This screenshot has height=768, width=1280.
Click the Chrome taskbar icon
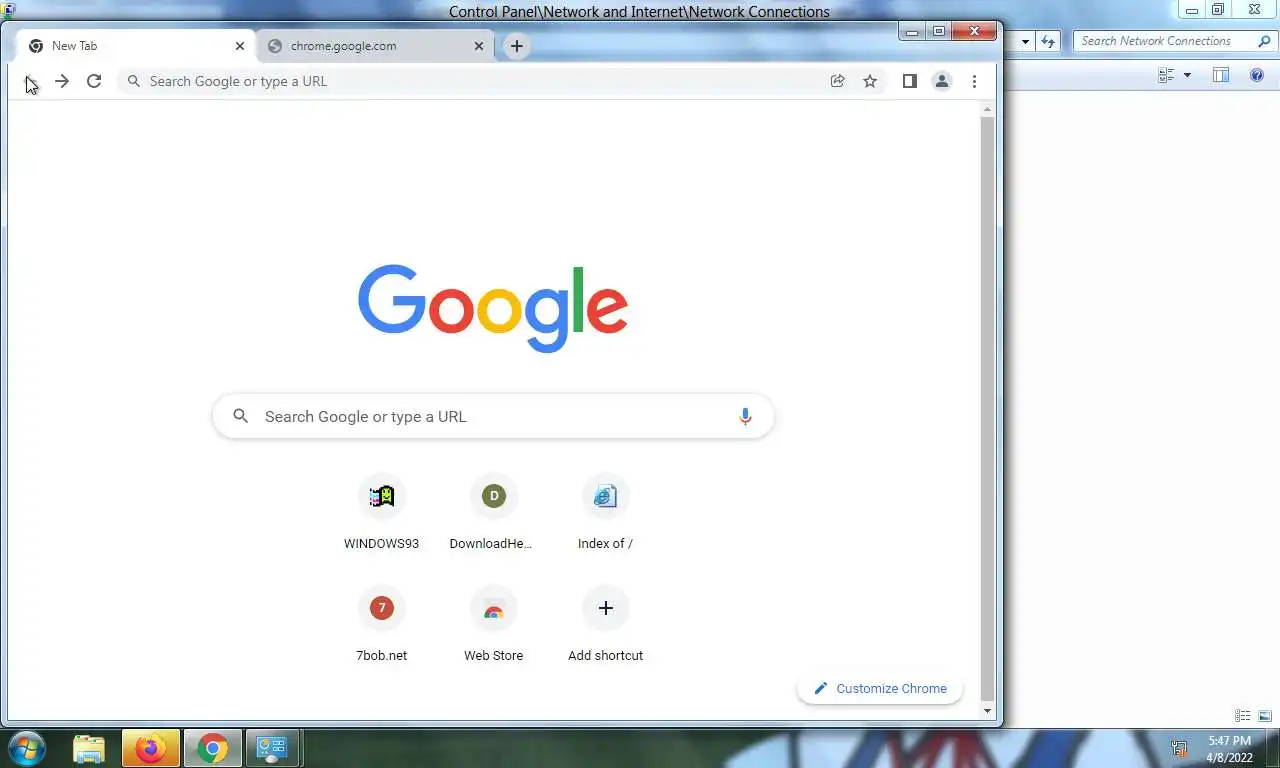pos(212,748)
